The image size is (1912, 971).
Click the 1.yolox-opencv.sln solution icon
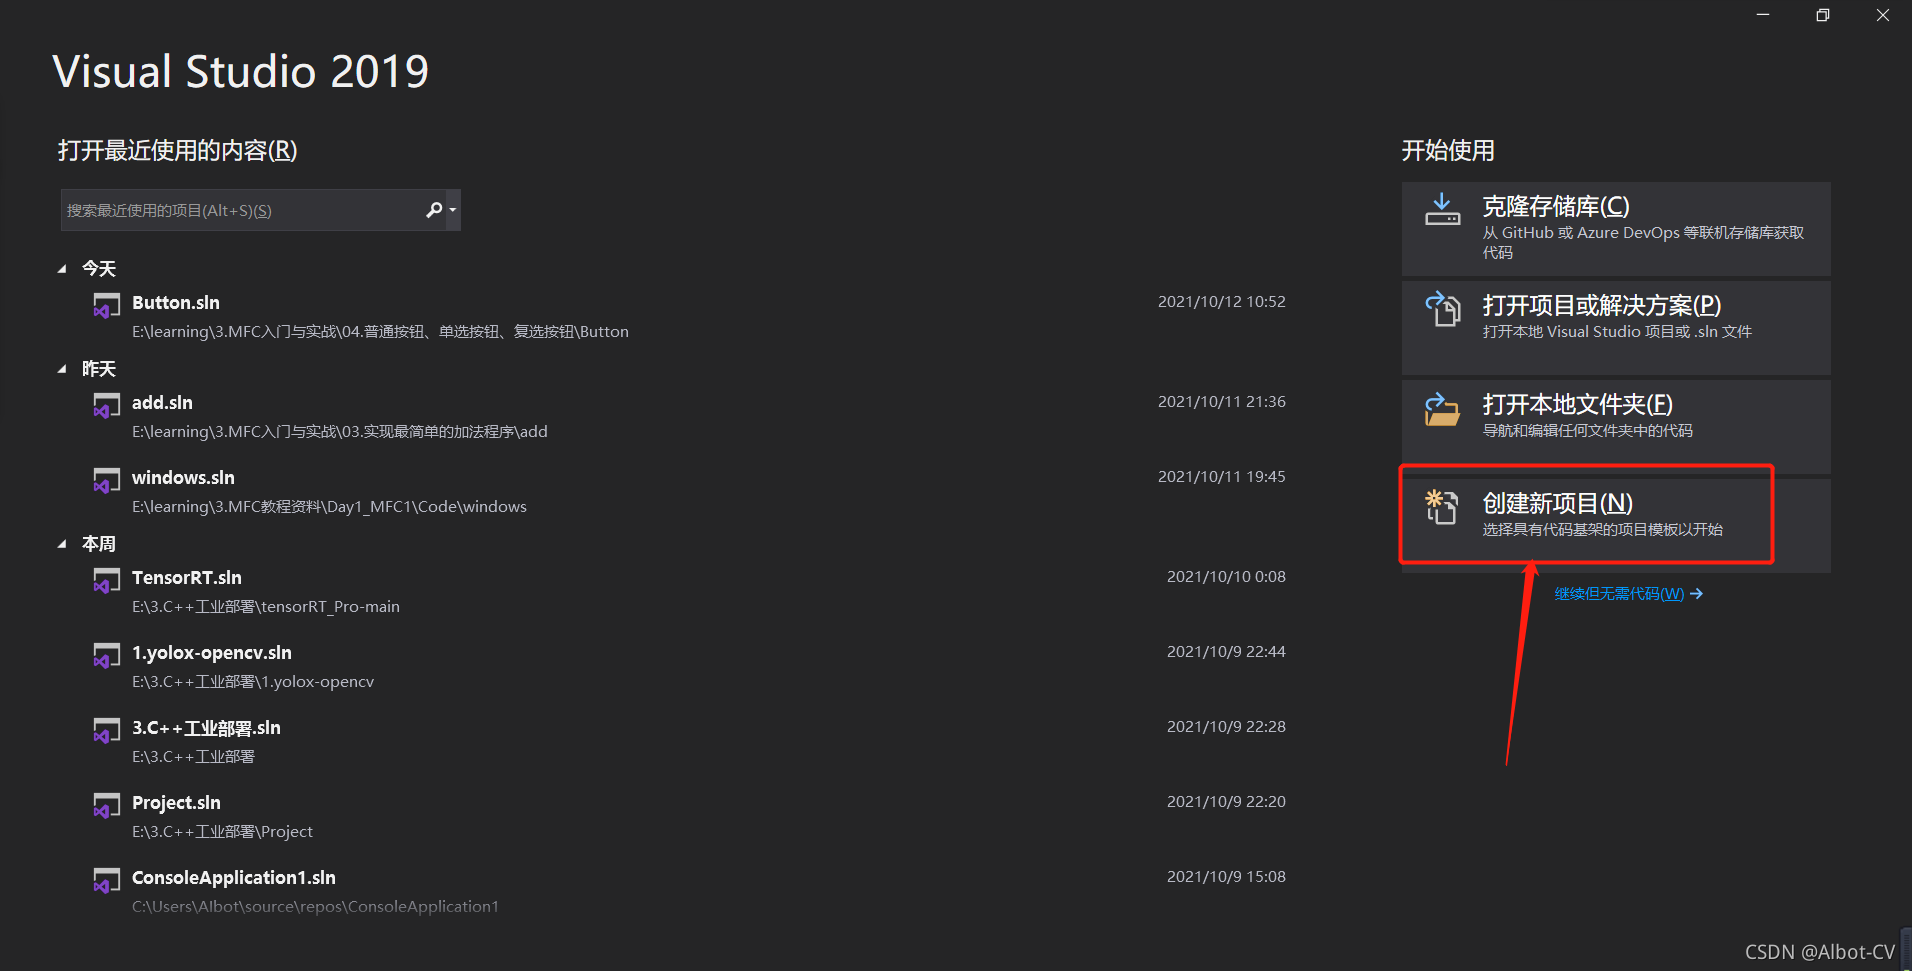coord(106,656)
